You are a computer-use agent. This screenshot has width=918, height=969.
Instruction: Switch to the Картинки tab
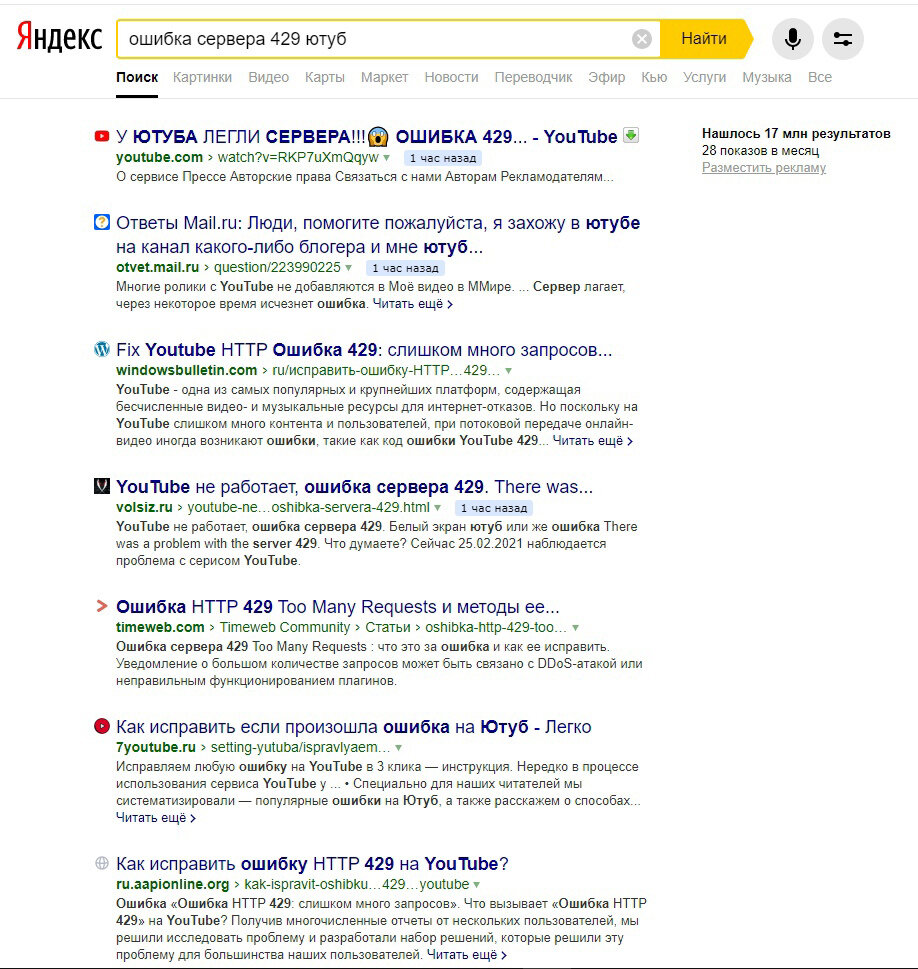tap(202, 77)
